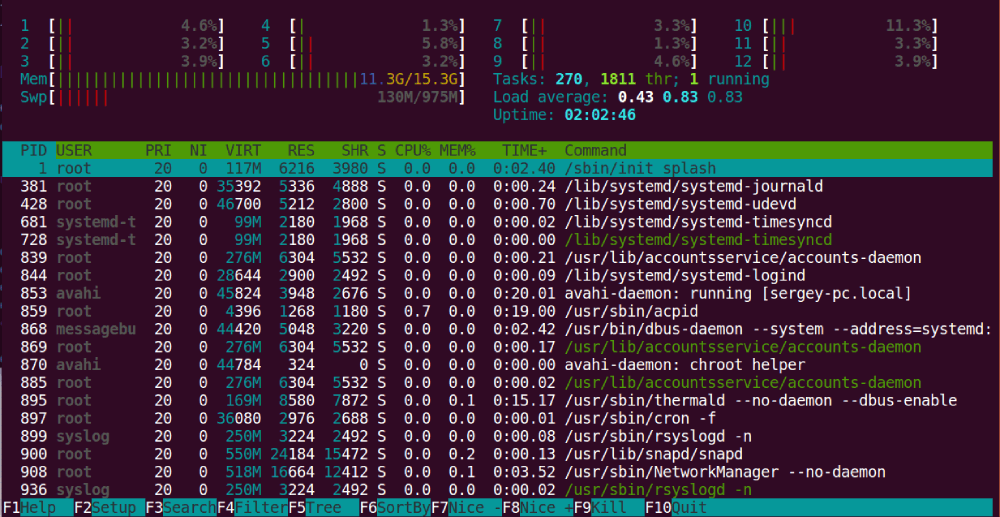This screenshot has width=1000, height=517.
Task: Click the Uptime 02:02:46 value
Action: (x=600, y=115)
